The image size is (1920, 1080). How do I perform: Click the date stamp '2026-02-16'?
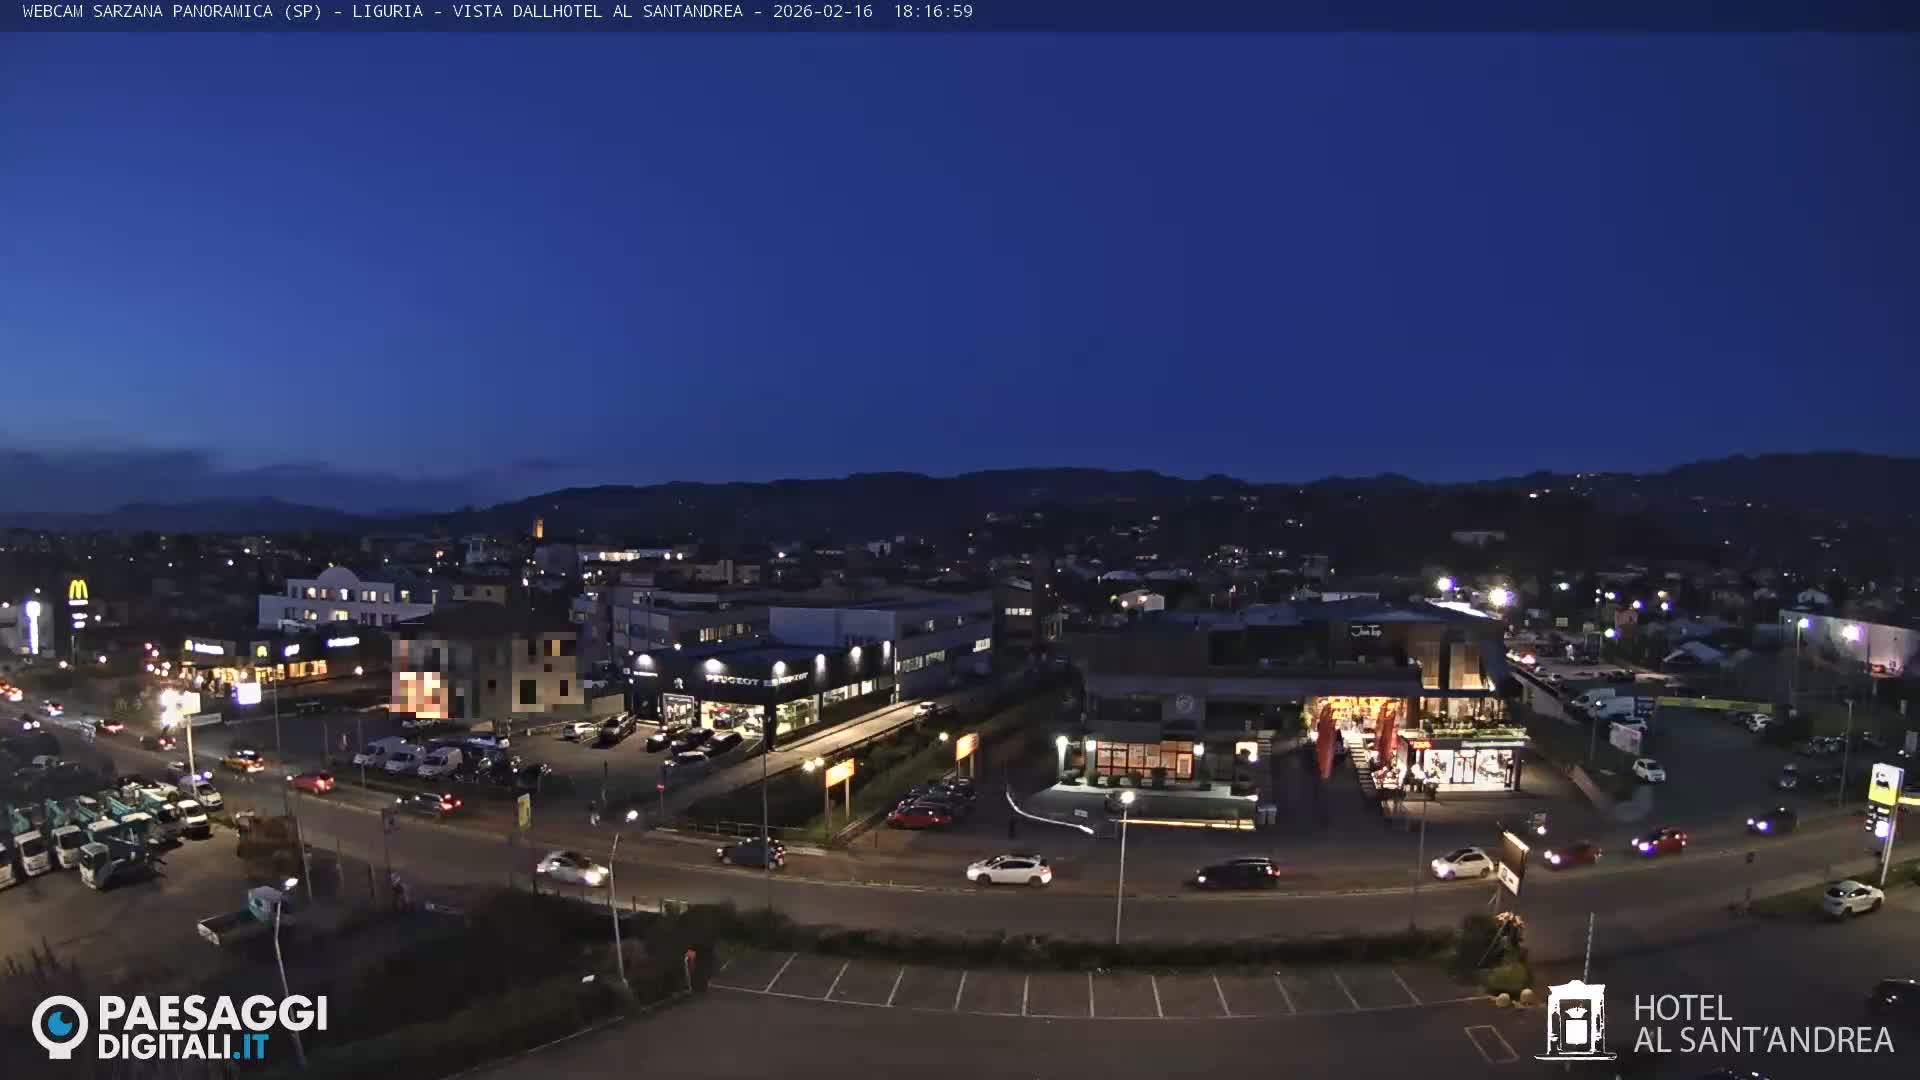822,11
